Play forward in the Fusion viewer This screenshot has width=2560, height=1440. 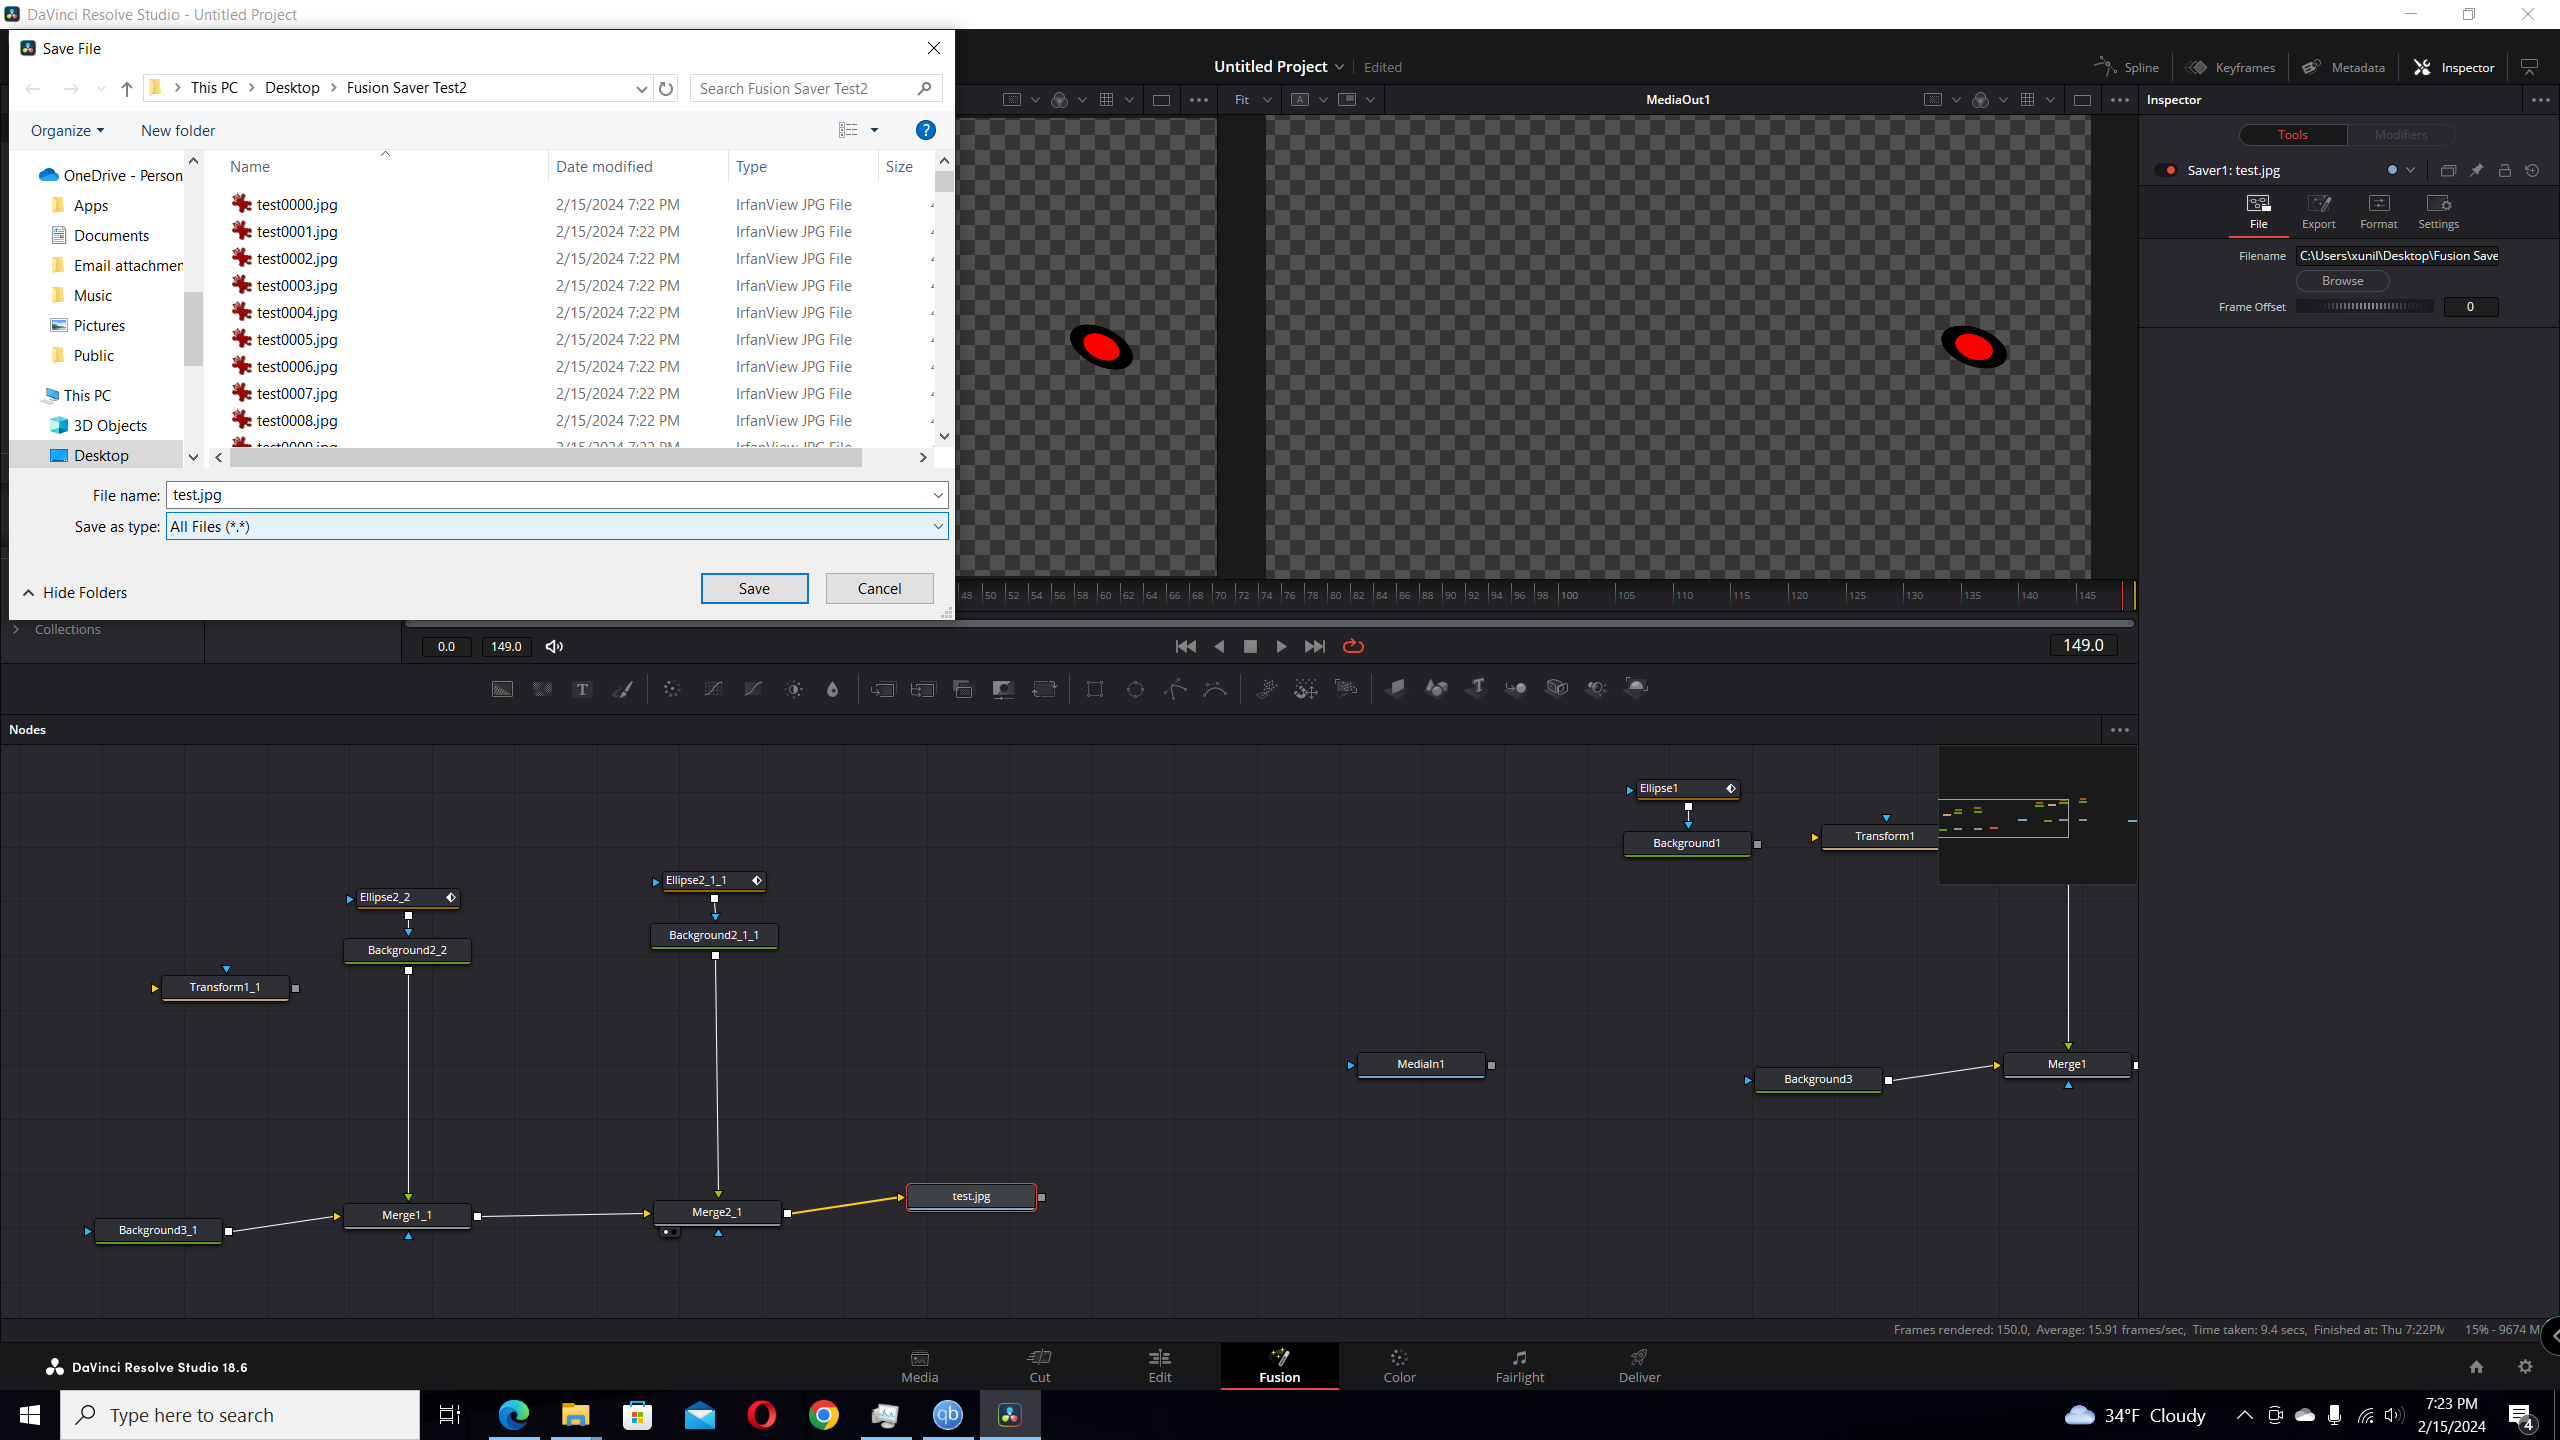click(1281, 646)
